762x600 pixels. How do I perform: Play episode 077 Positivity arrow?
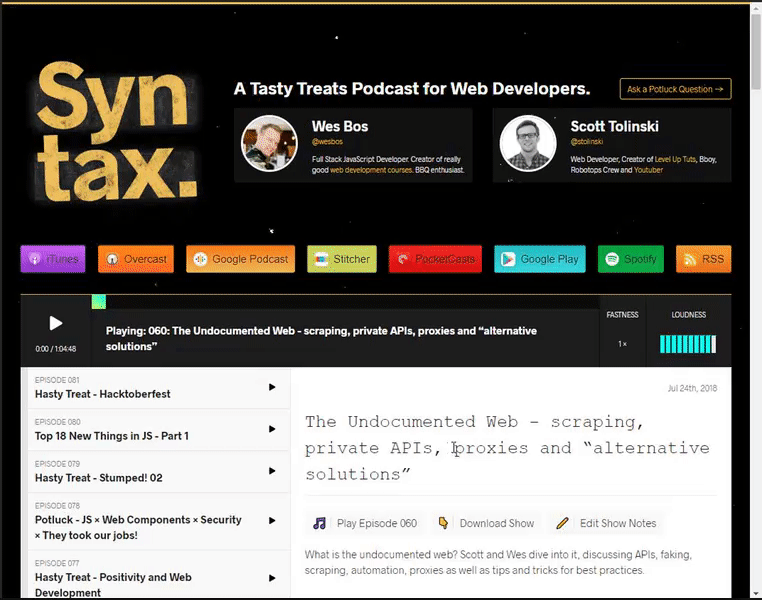pyautogui.click(x=272, y=578)
